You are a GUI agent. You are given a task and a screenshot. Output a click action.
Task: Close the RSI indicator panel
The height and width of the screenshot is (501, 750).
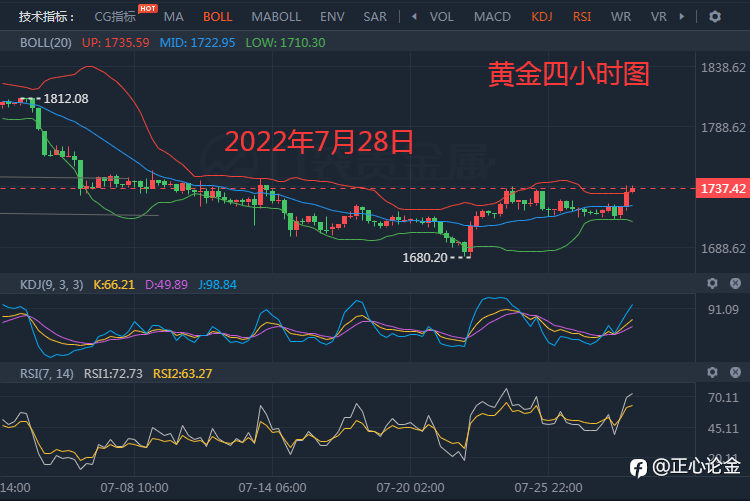(x=735, y=373)
